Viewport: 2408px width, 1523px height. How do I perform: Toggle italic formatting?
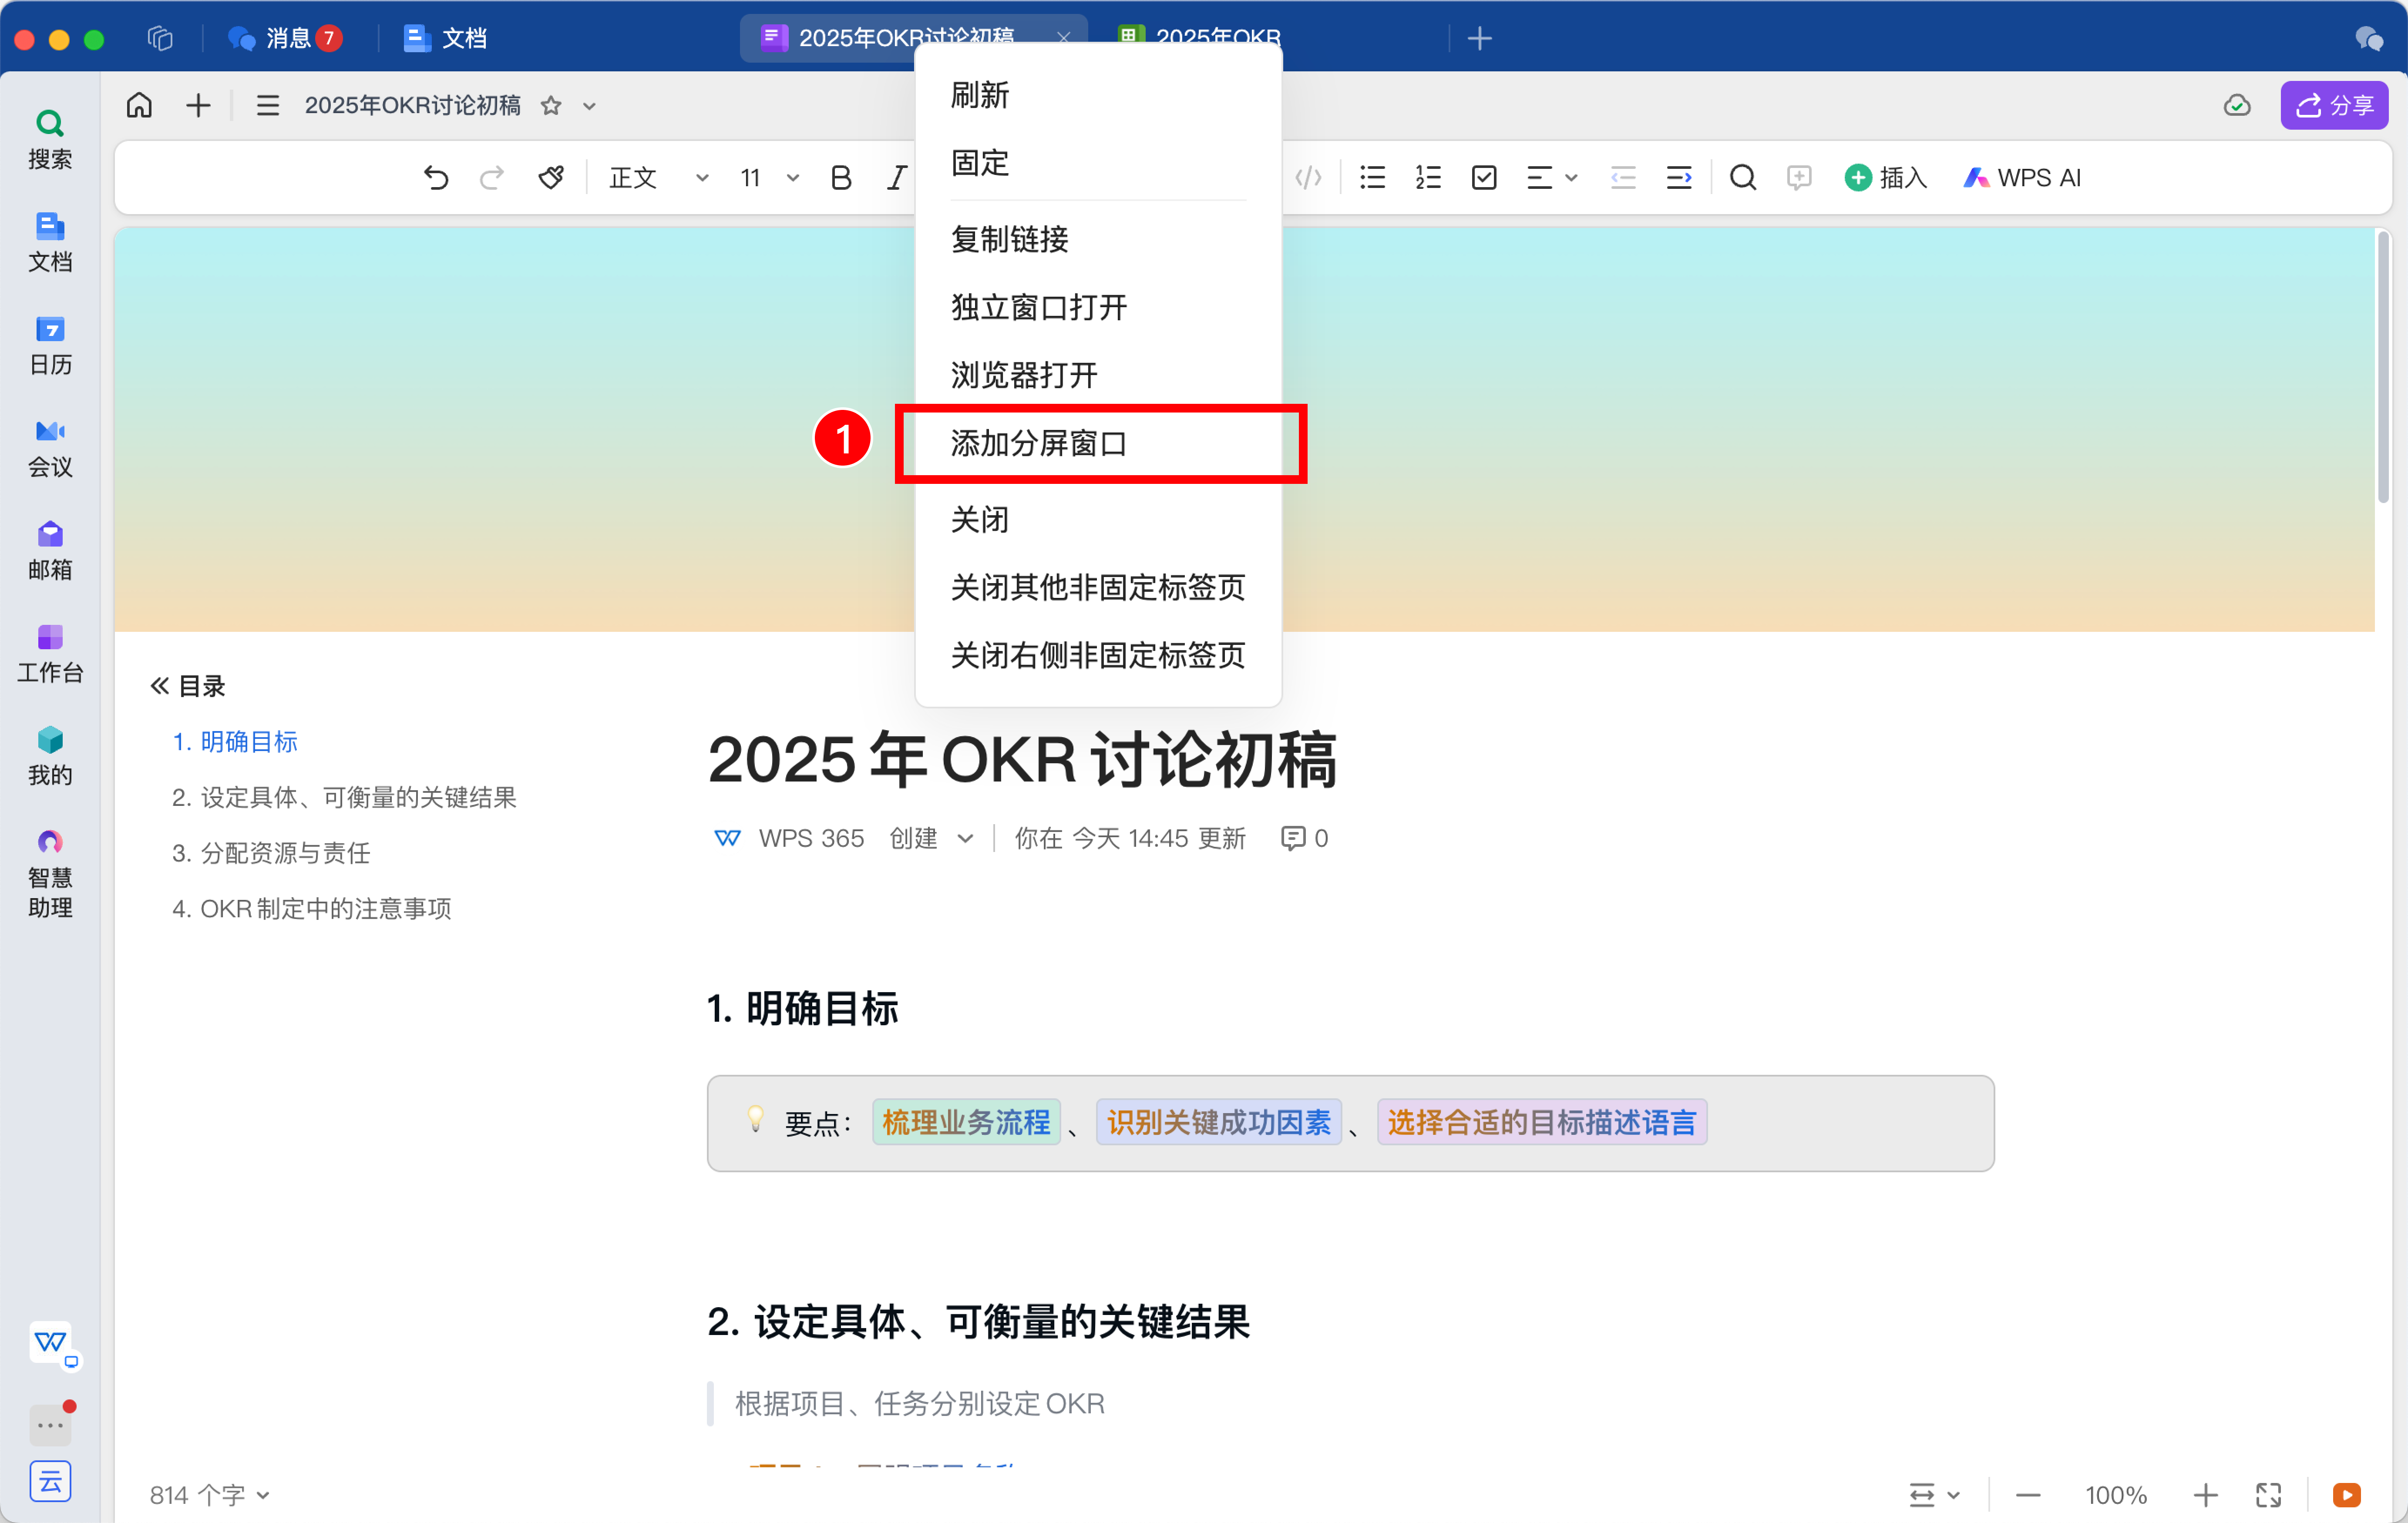pyautogui.click(x=897, y=178)
